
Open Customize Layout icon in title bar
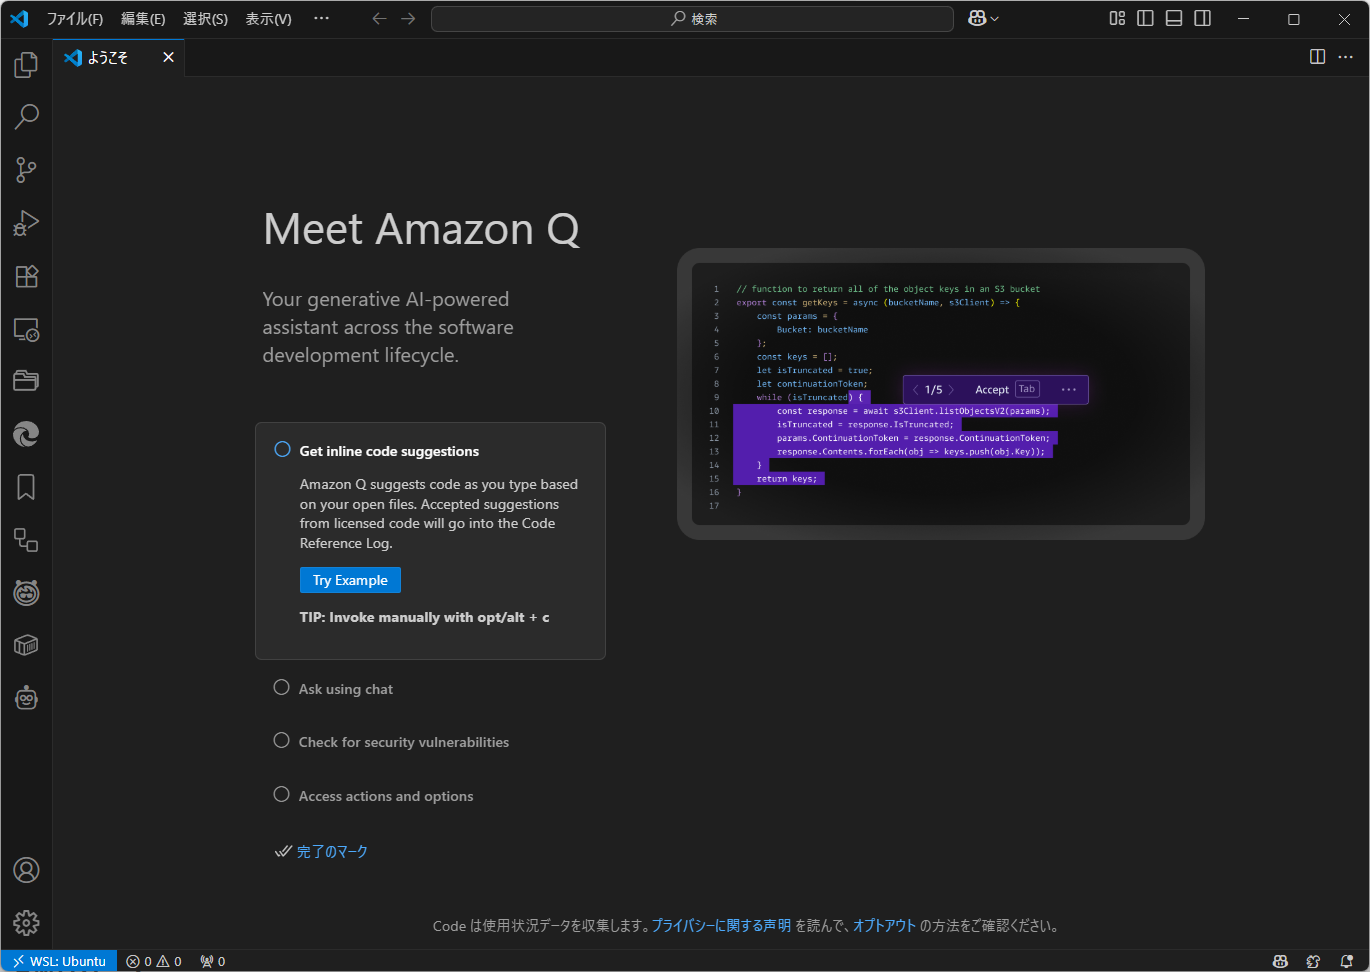(1117, 18)
